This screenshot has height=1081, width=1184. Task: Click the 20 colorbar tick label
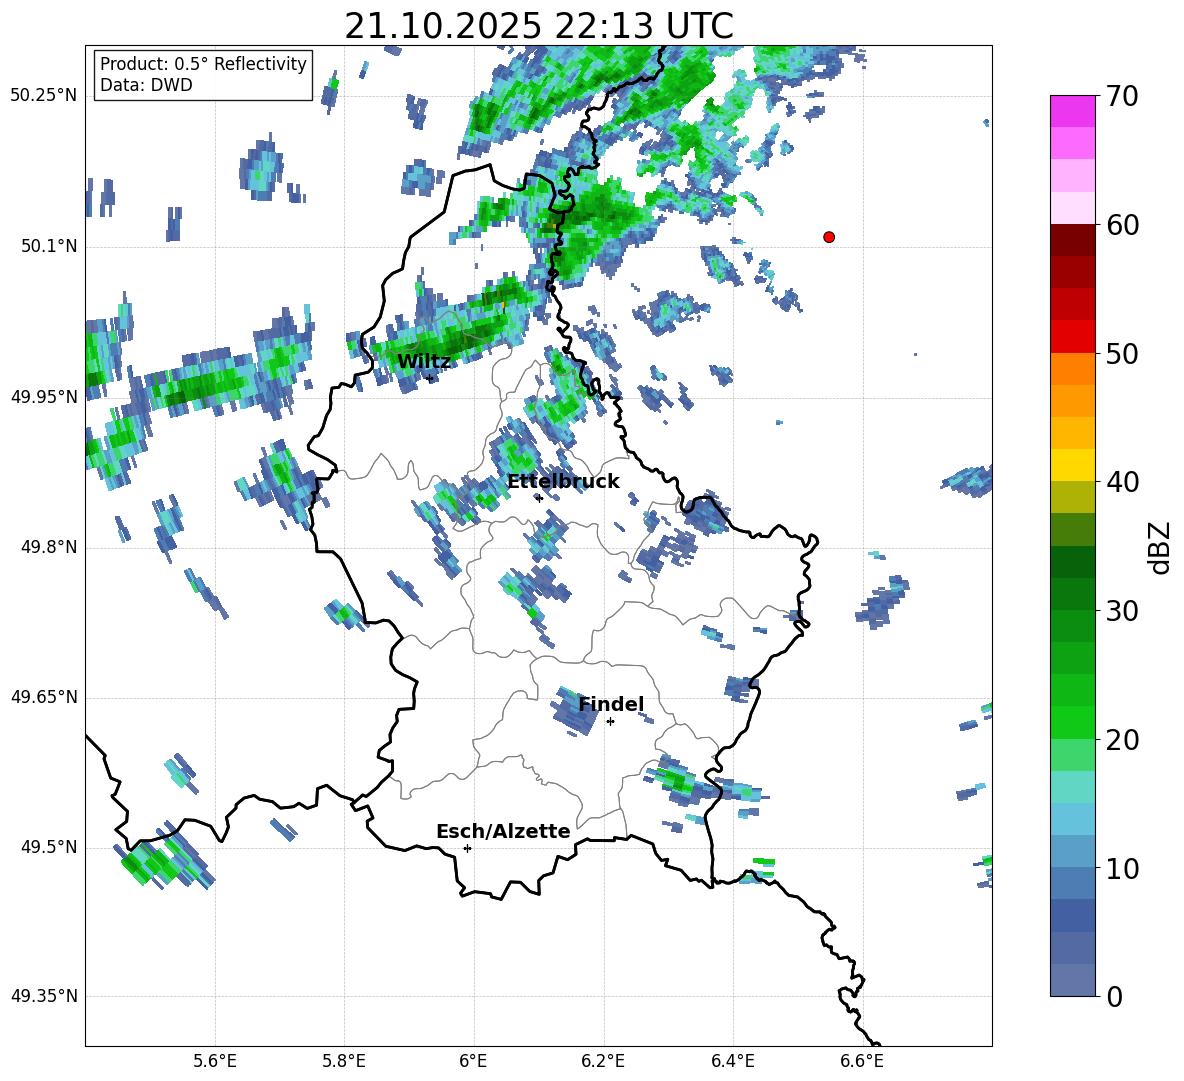[x=1122, y=739]
